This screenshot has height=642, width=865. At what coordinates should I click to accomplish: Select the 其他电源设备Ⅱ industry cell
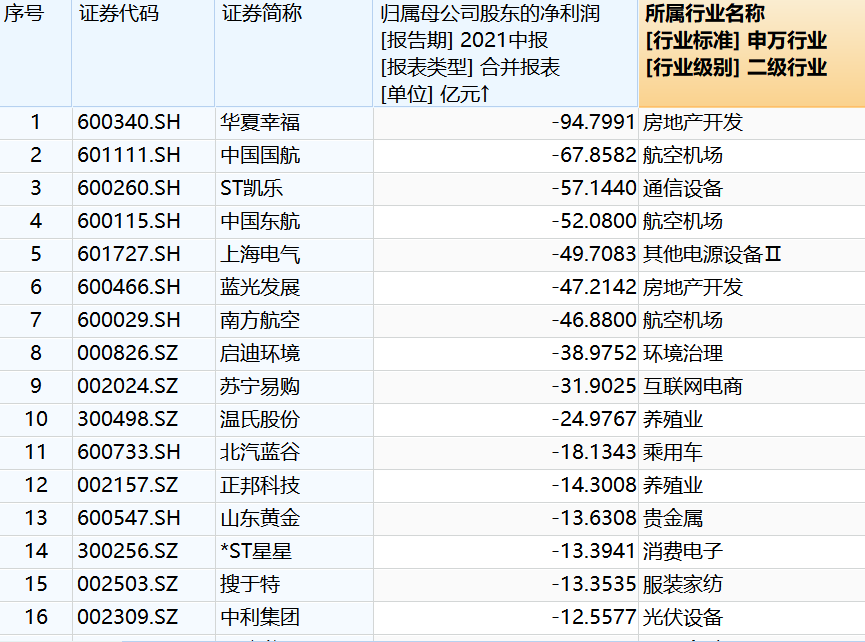pyautogui.click(x=712, y=255)
